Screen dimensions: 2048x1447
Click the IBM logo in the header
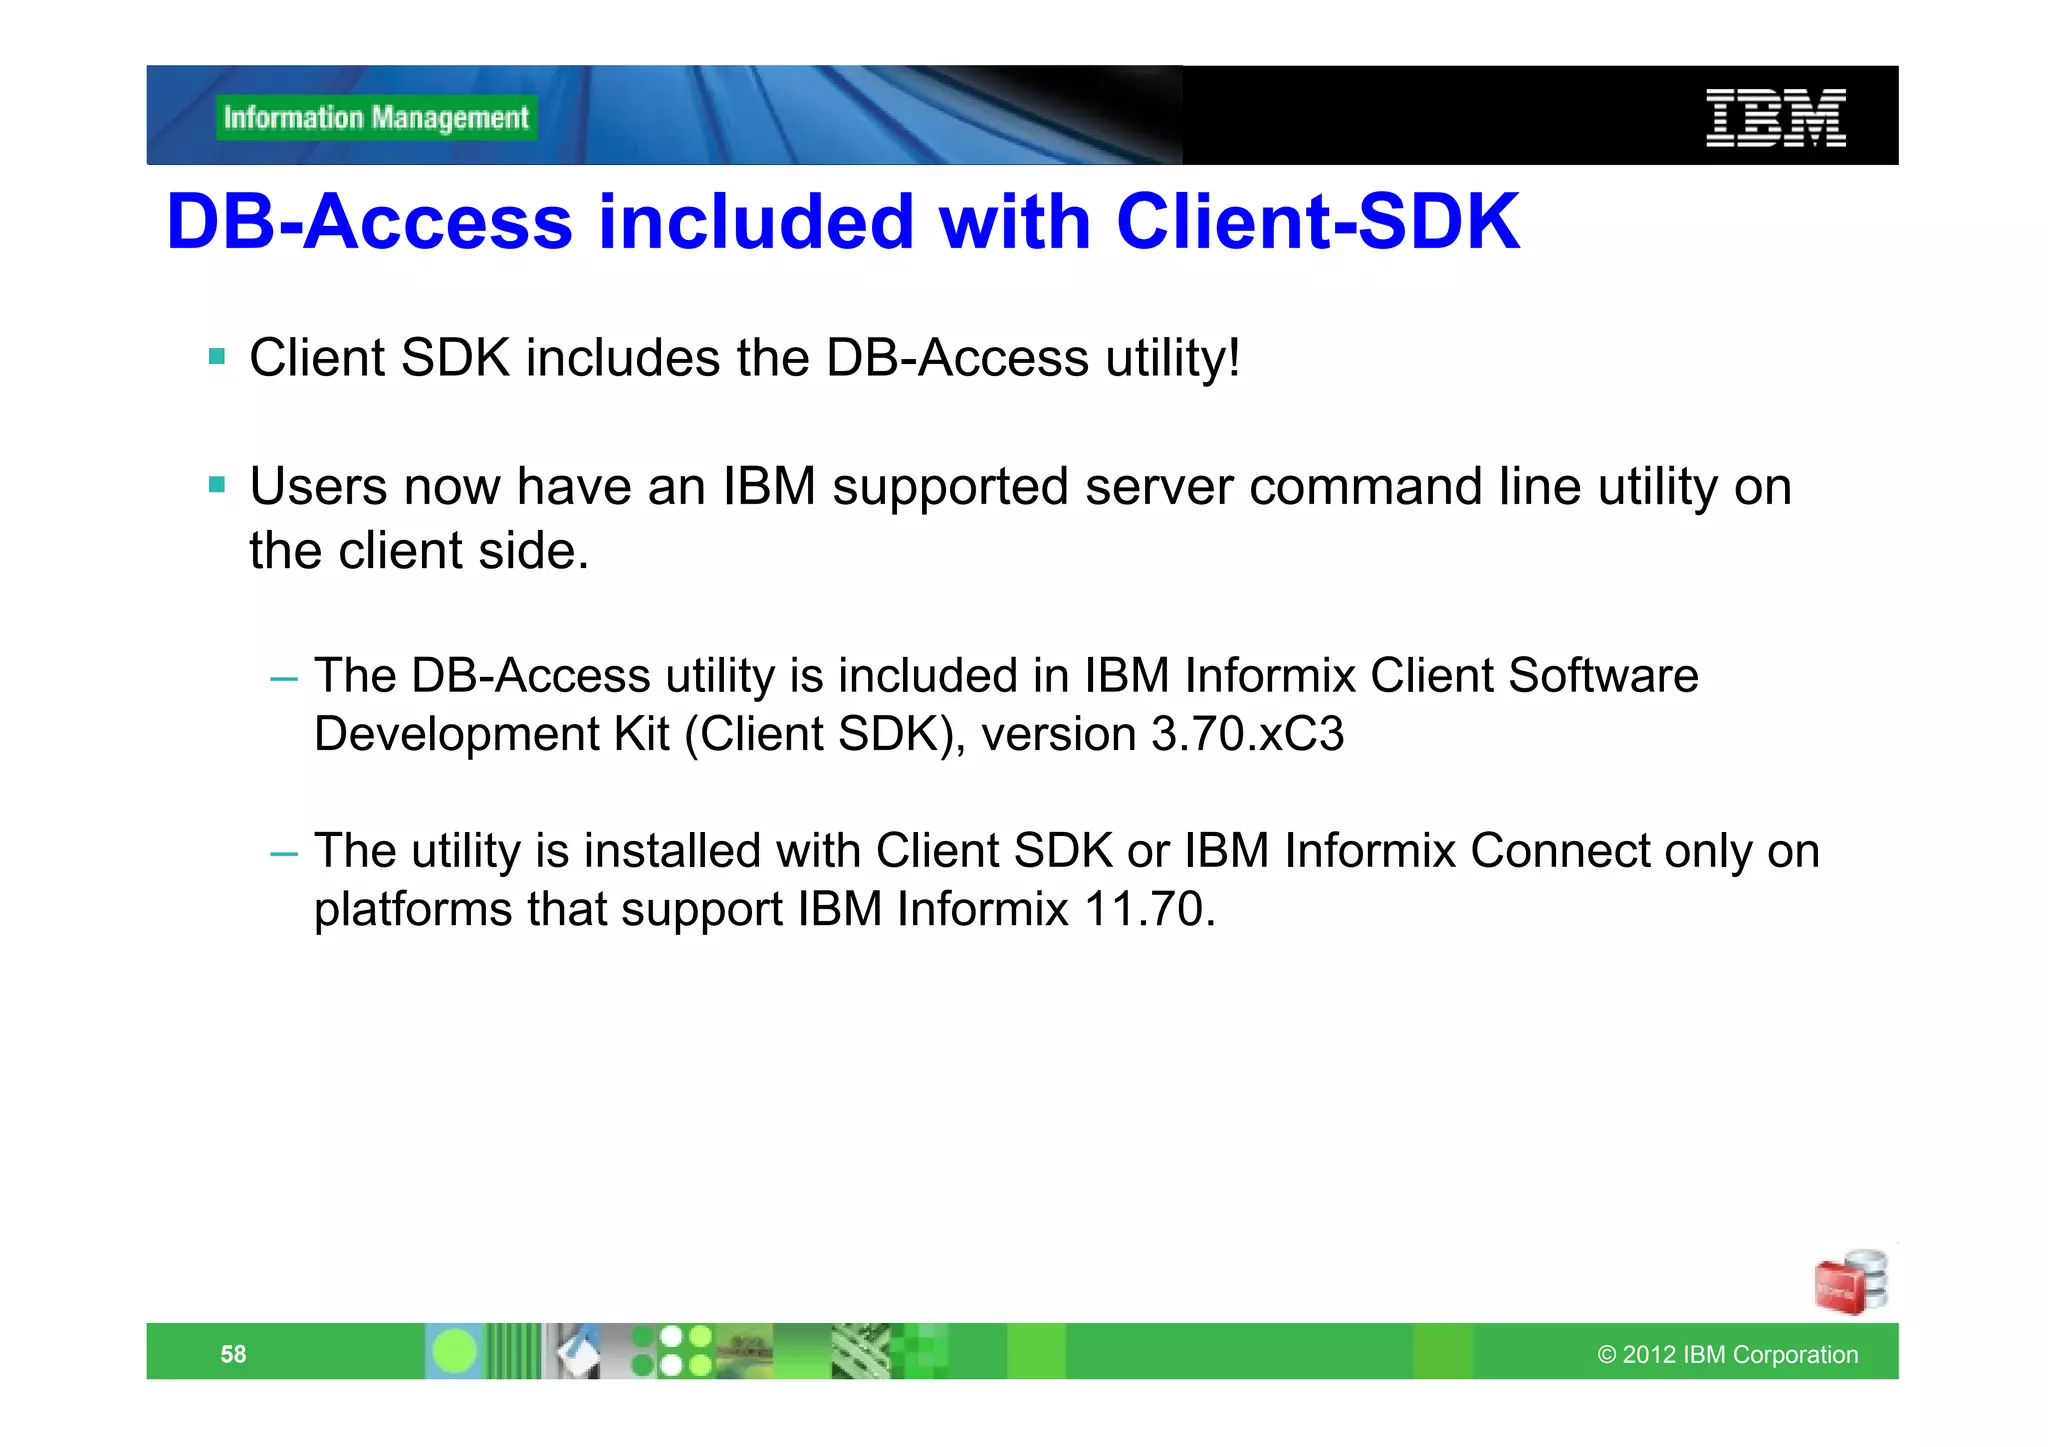(x=1776, y=118)
